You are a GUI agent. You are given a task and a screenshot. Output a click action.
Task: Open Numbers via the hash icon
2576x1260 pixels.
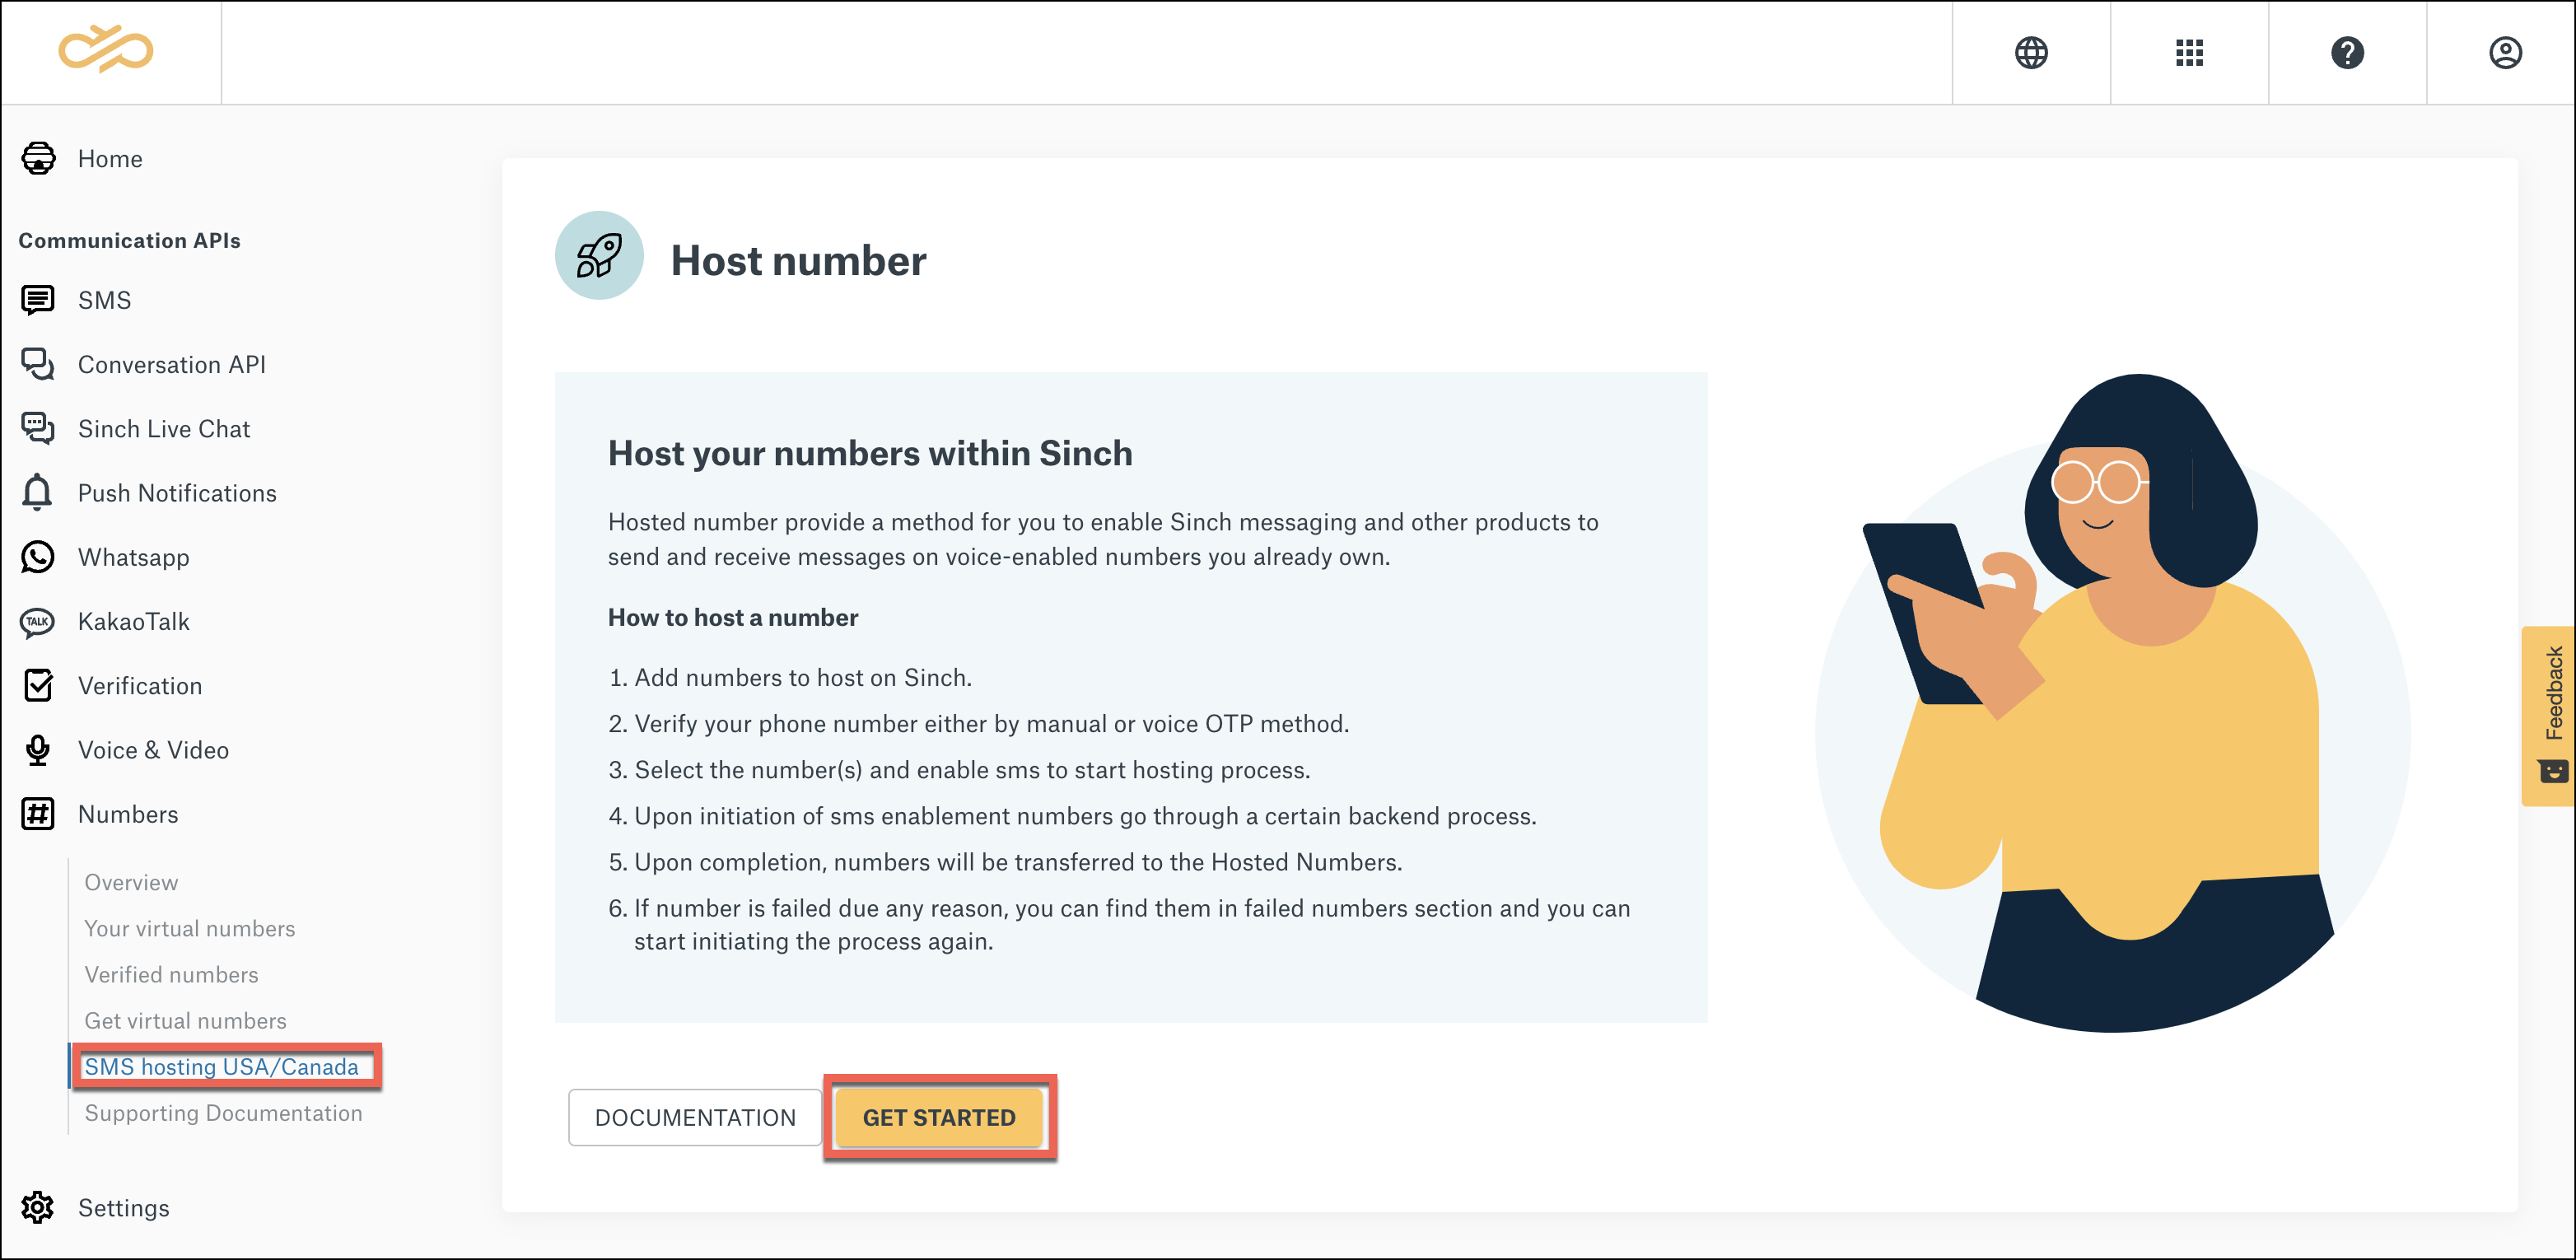pyautogui.click(x=37, y=814)
